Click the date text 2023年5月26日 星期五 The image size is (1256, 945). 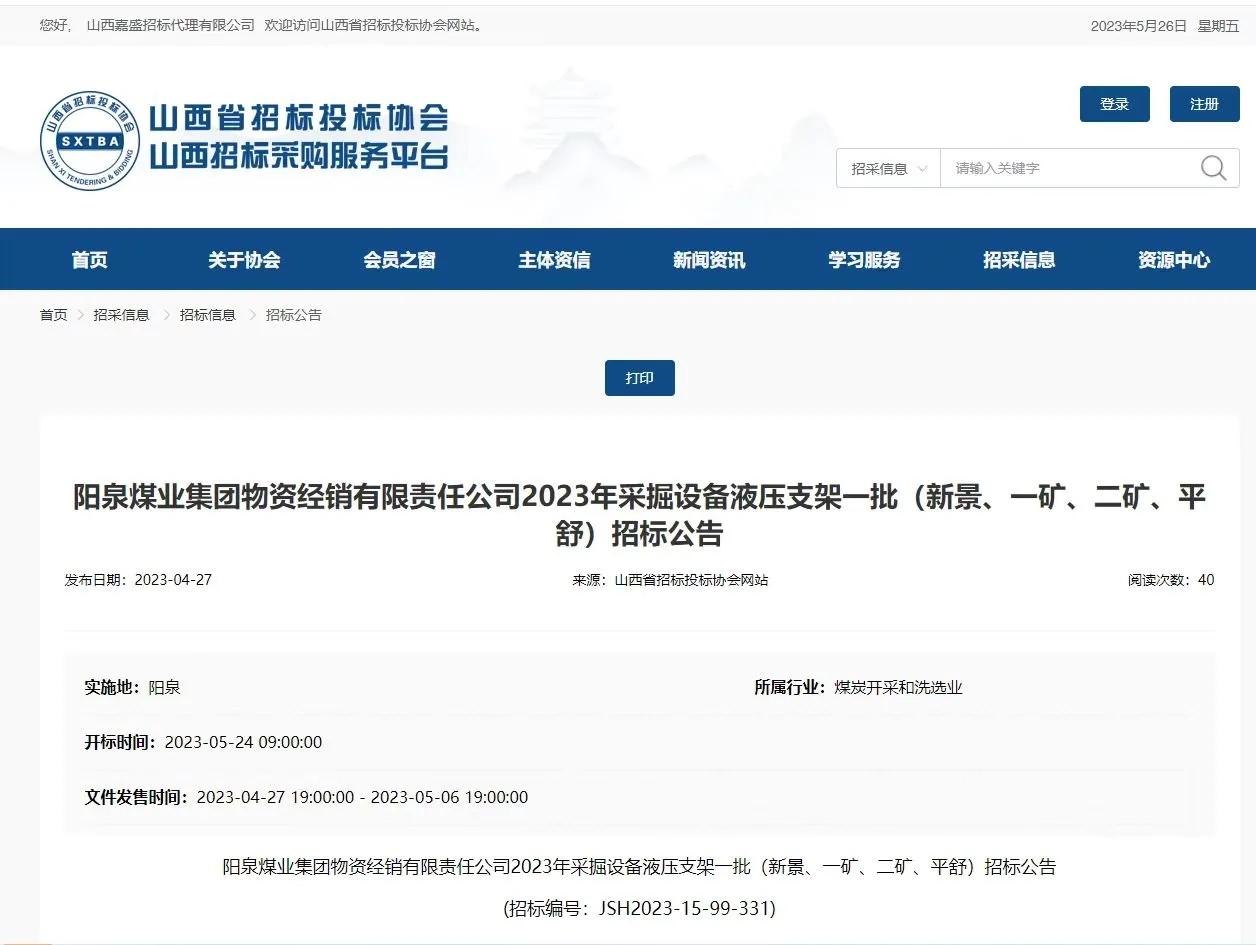click(1165, 26)
